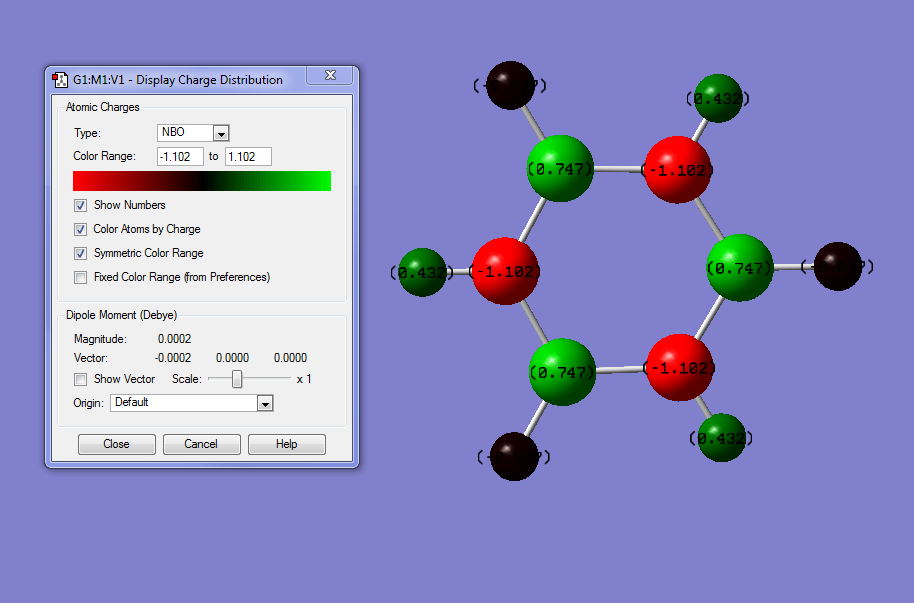Open the Origin Default dropdown
The height and width of the screenshot is (603, 914).
pos(265,403)
